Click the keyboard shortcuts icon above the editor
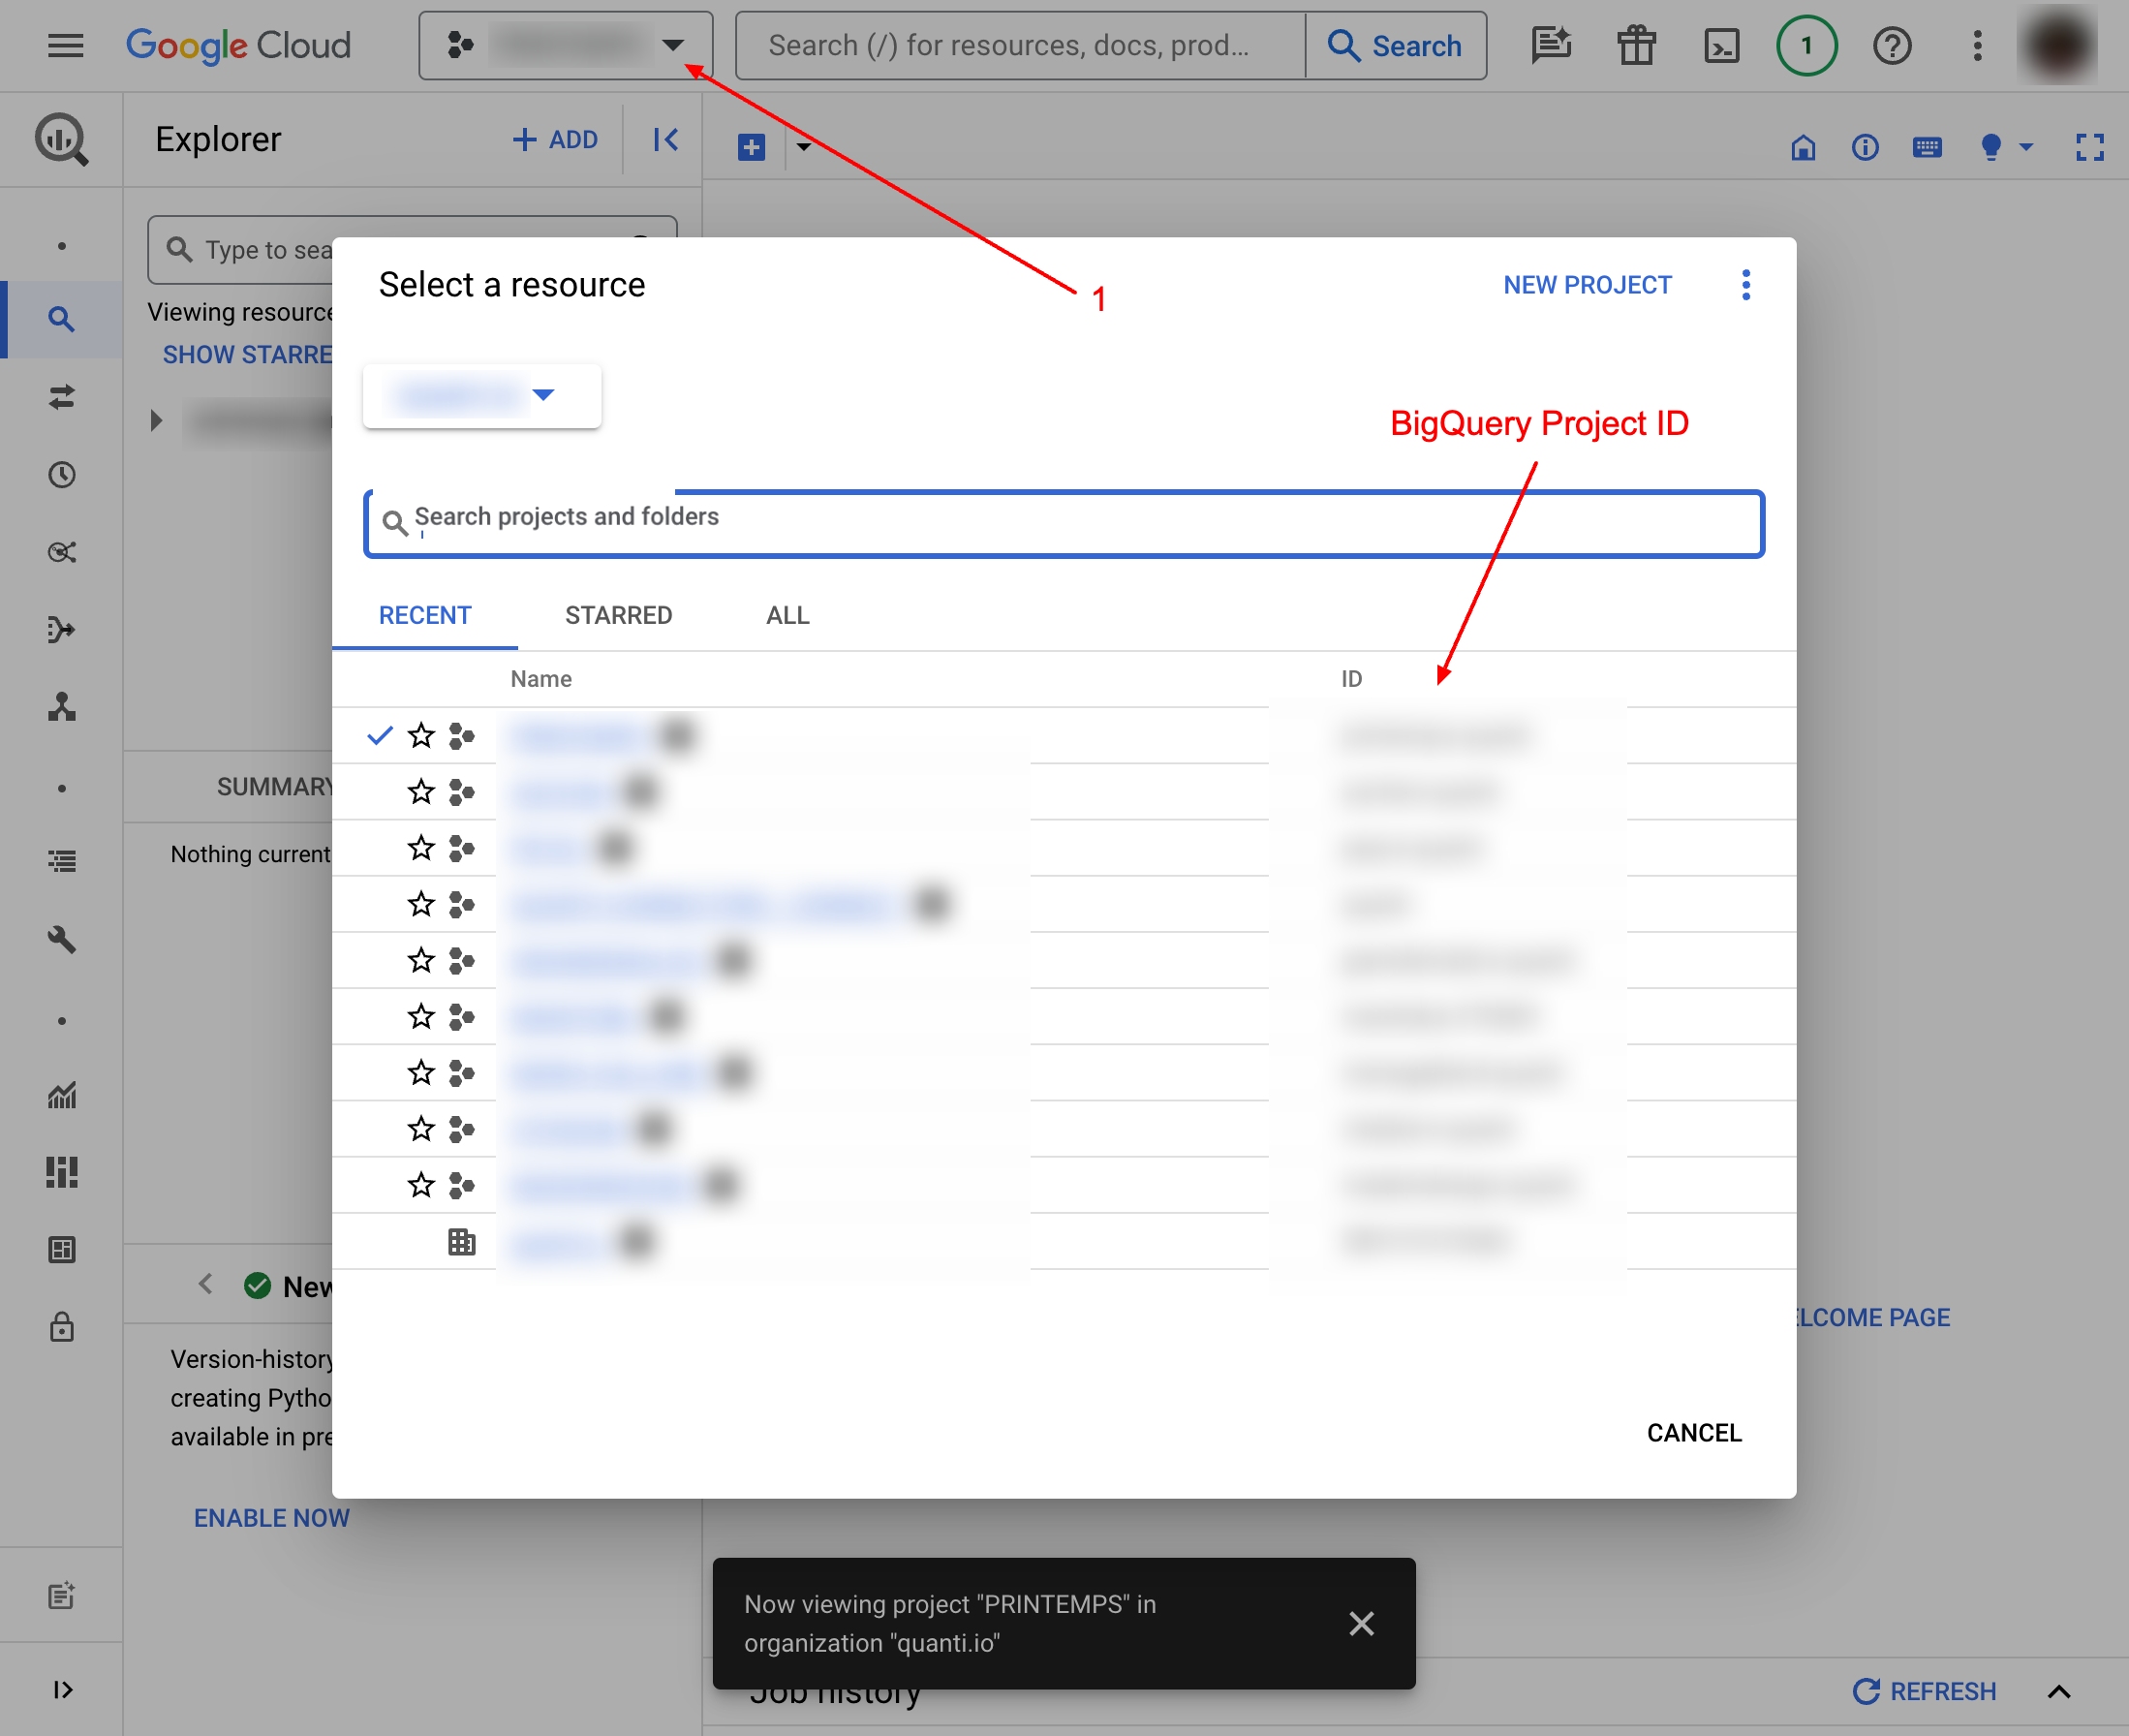The image size is (2129, 1736). pos(1926,147)
